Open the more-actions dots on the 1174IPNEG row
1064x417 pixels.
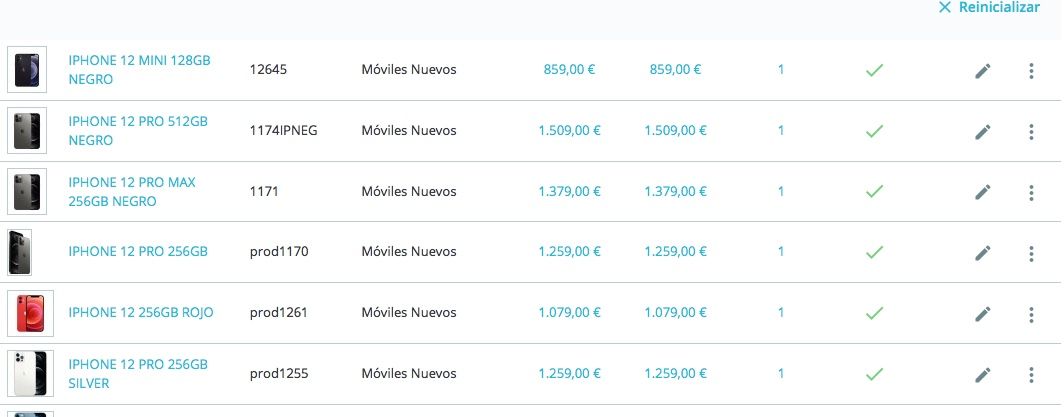(1031, 132)
